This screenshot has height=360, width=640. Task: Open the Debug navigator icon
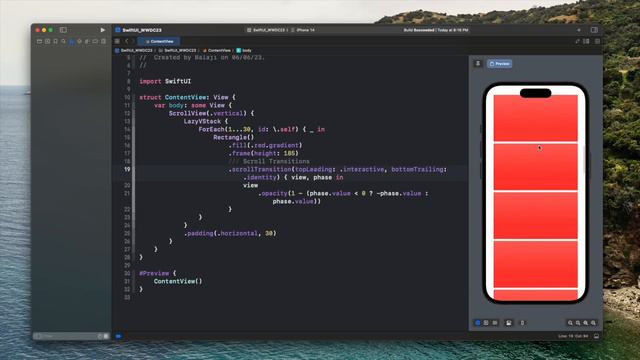(x=87, y=41)
